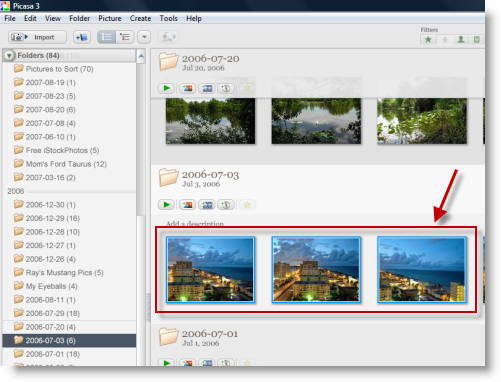Select the 2006-12-27 (1) folder
The width and height of the screenshot is (501, 382).
pos(69,245)
